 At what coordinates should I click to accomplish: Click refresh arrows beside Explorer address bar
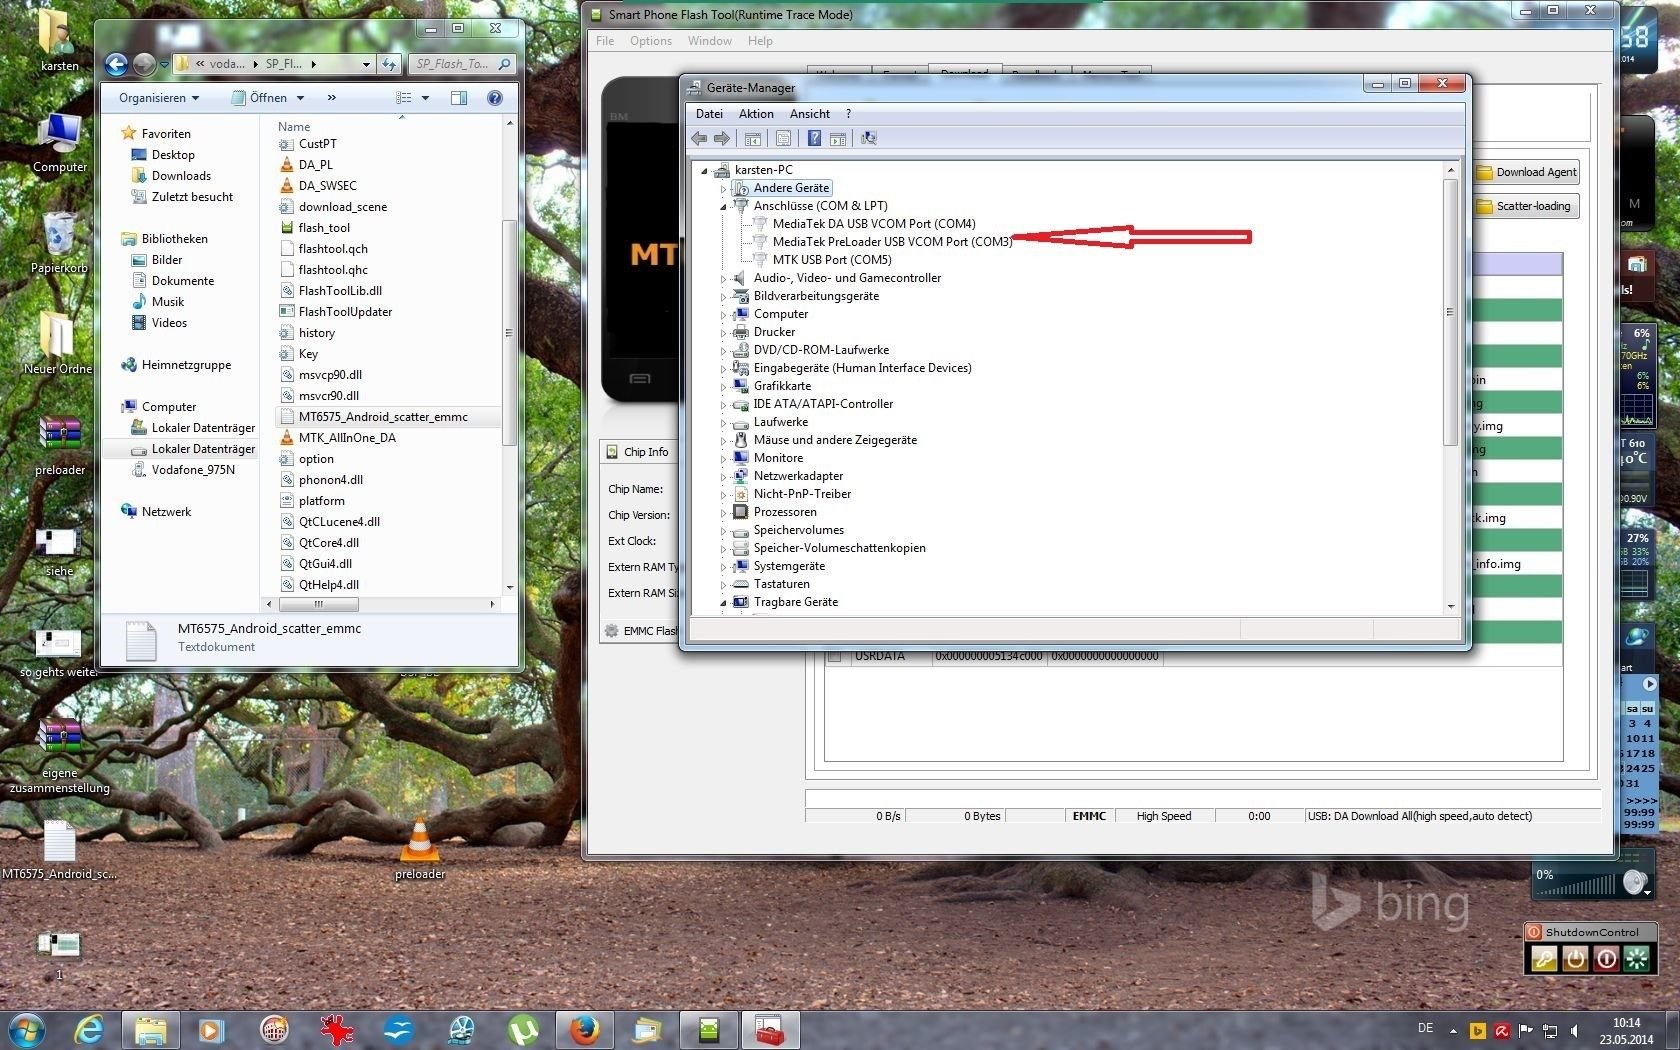(x=390, y=64)
